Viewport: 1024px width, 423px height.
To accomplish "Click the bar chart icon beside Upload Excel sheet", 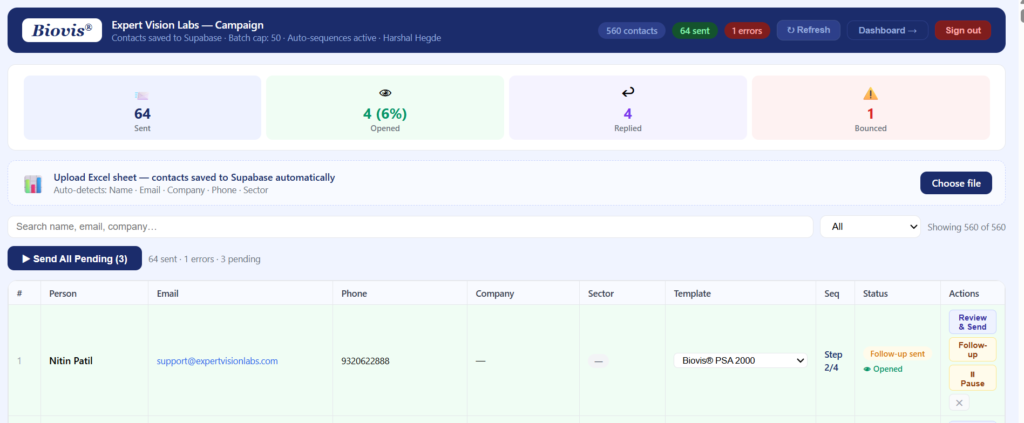I will 33,183.
